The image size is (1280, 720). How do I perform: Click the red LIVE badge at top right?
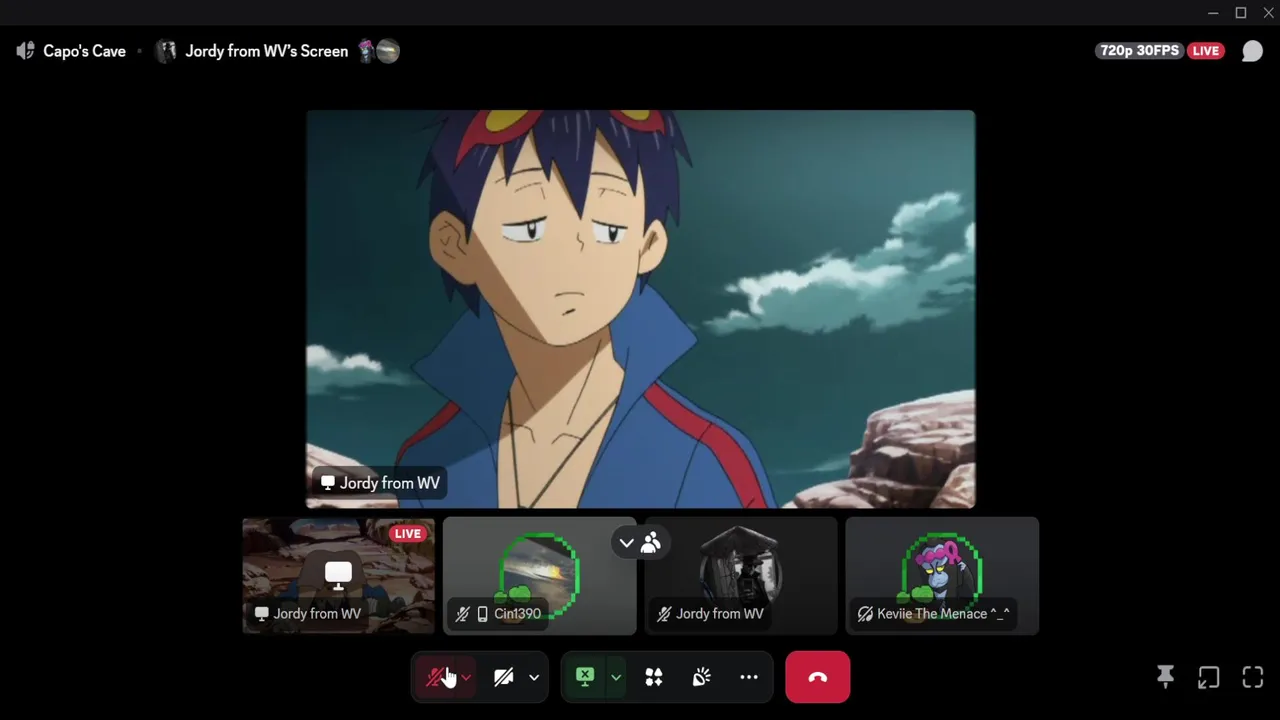click(1206, 51)
